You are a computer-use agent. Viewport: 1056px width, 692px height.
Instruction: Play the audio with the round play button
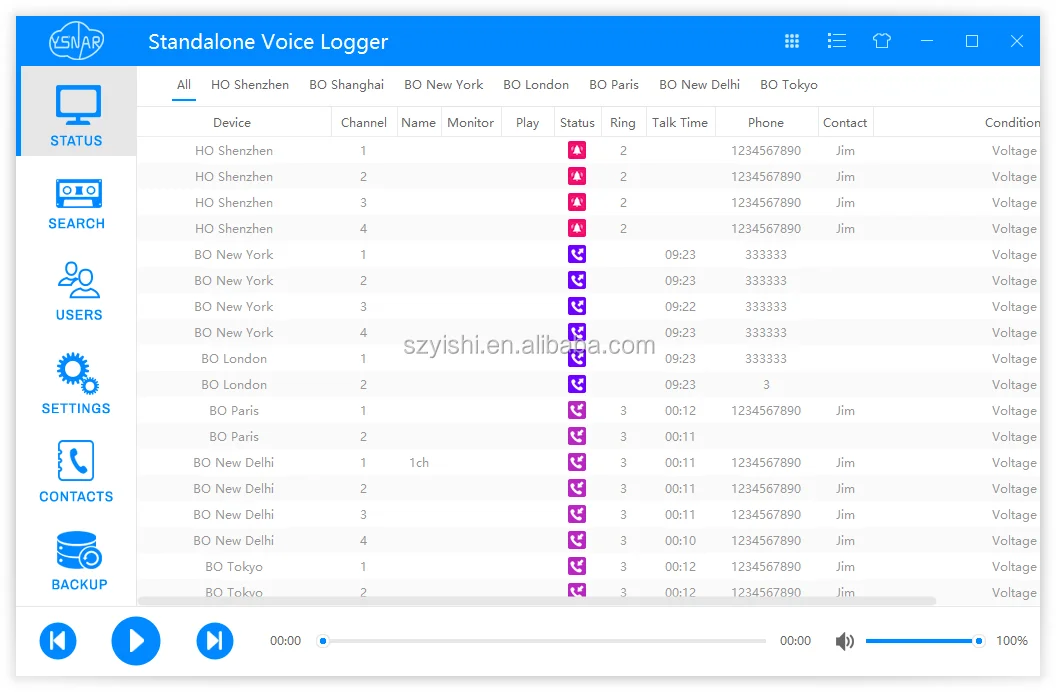[136, 641]
